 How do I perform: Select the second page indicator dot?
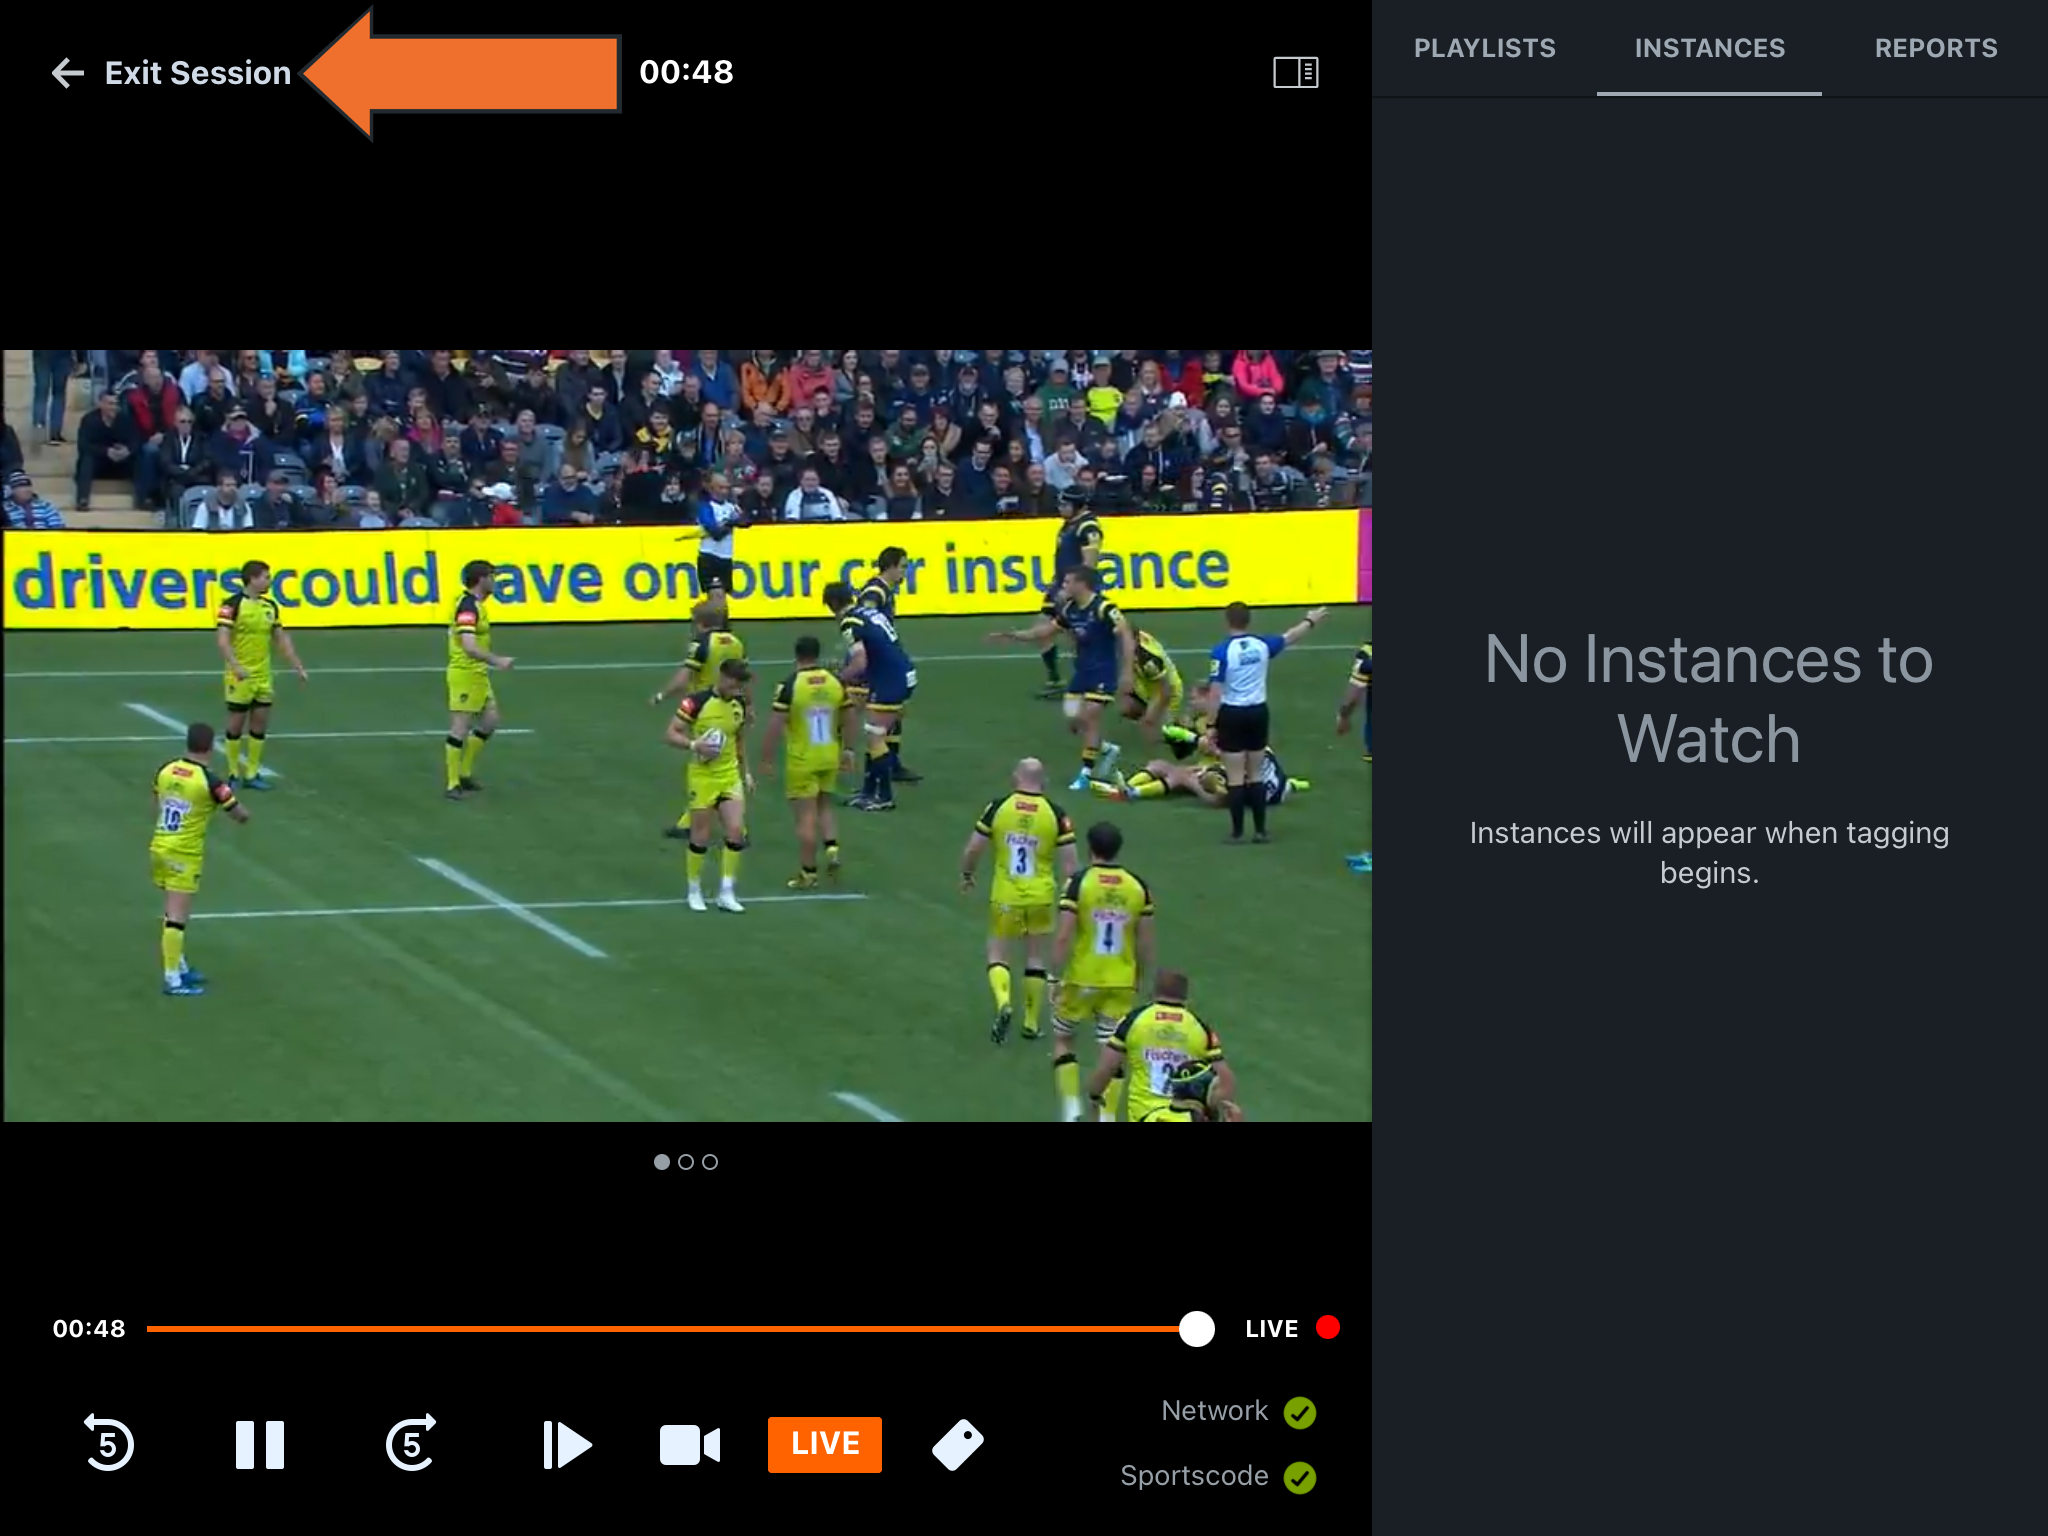pos(686,1162)
